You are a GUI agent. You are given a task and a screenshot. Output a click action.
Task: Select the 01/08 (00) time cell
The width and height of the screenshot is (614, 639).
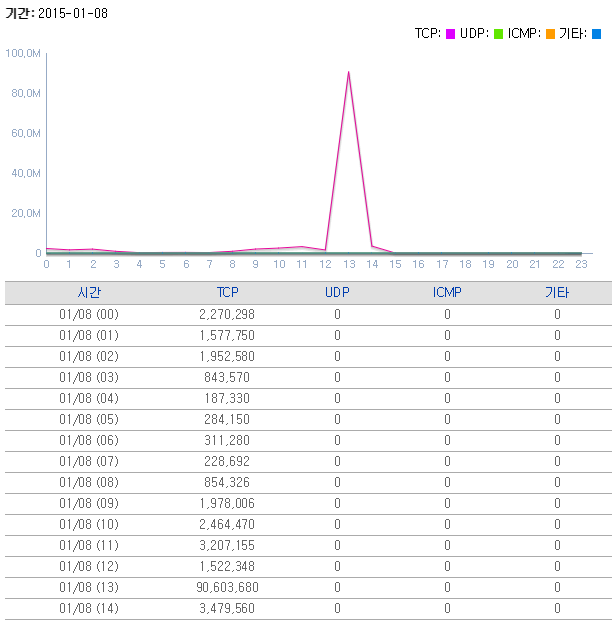[89, 314]
